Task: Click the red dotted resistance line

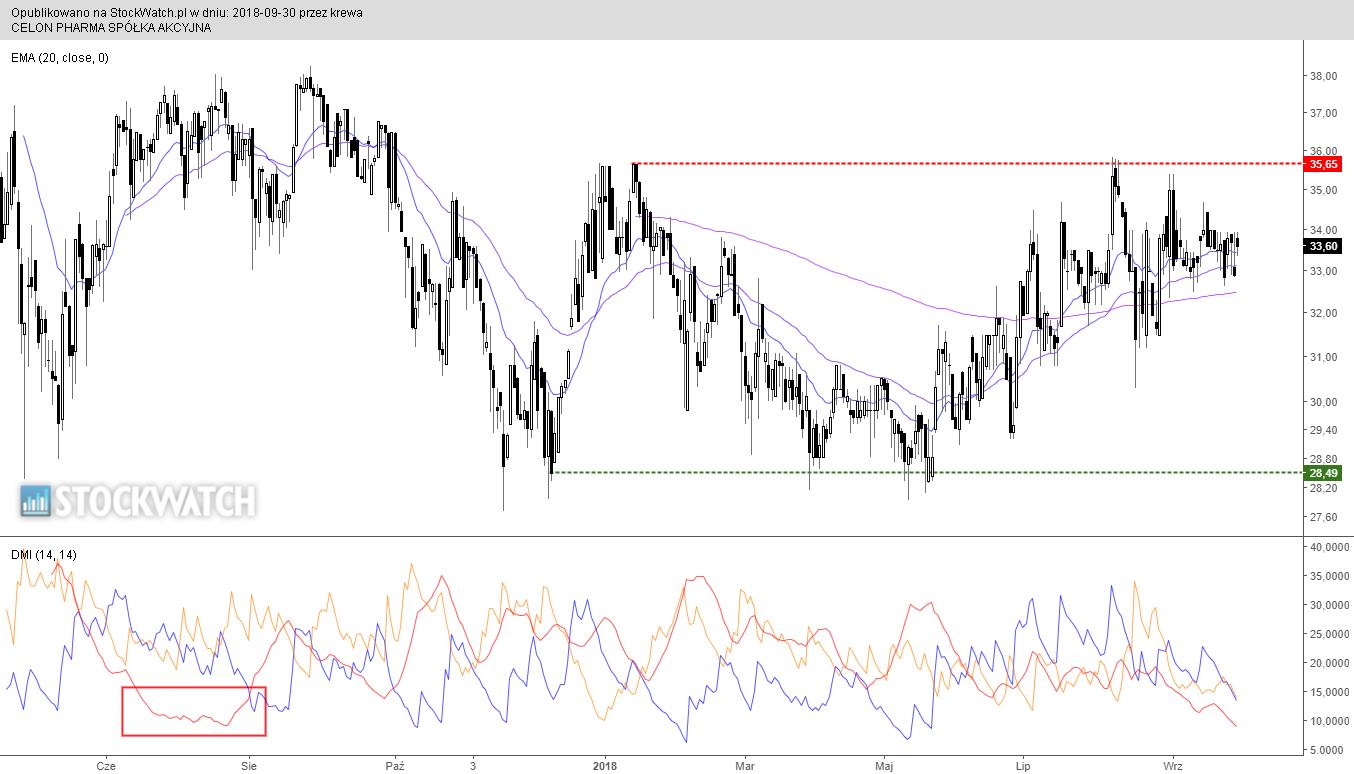Action: click(968, 163)
